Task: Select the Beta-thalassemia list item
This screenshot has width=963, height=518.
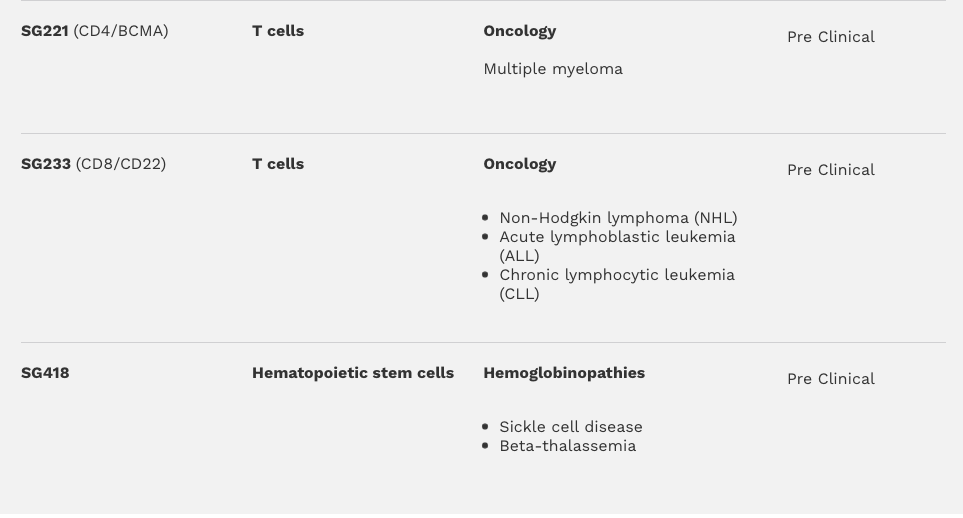Action: [x=568, y=446]
